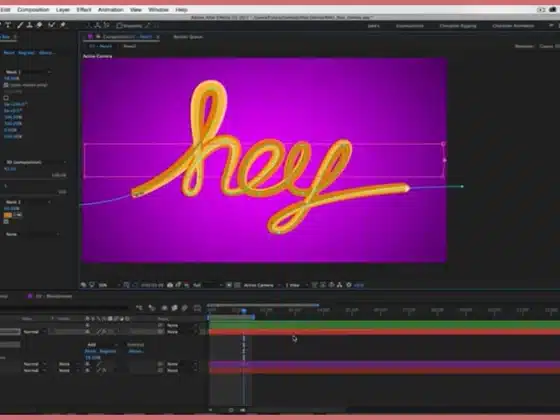Click the pixel aspect correction icon
This screenshot has width=560, height=420.
pos(314,285)
